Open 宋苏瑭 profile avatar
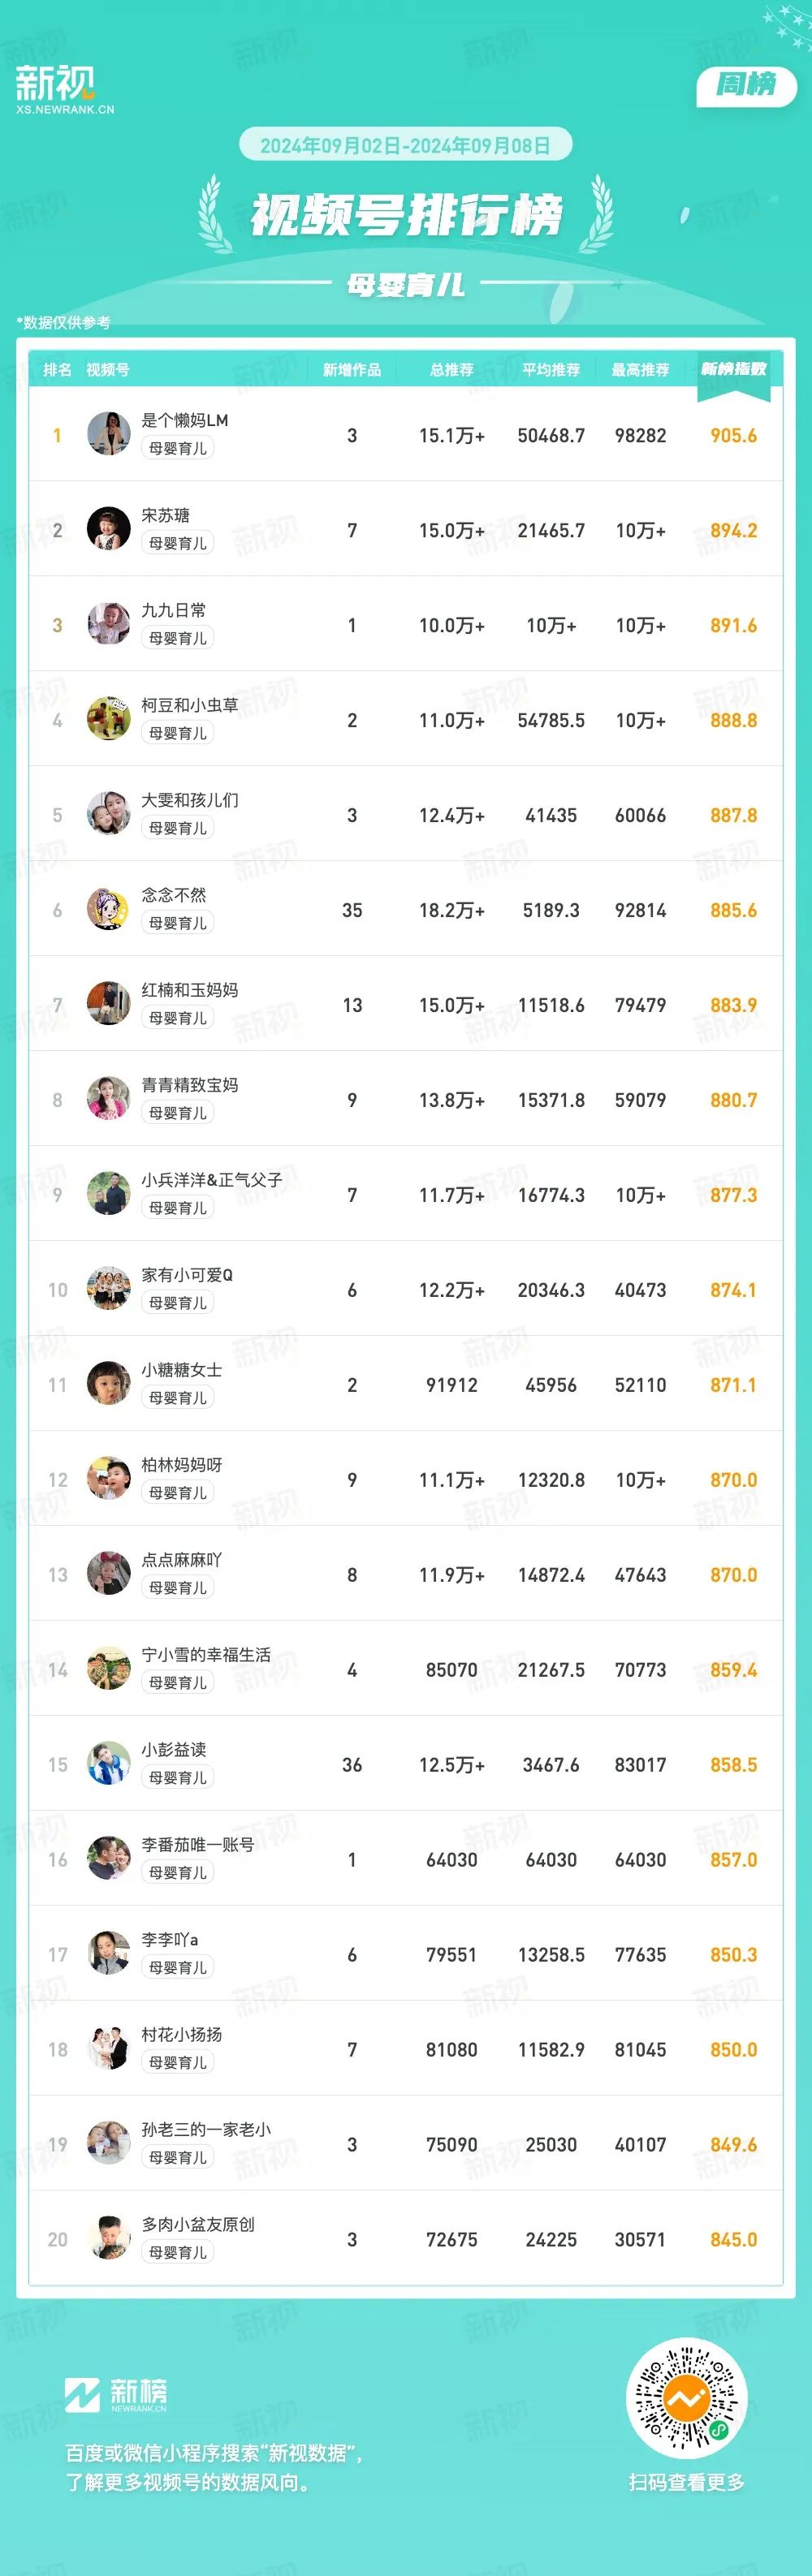This screenshot has height=2576, width=812. [108, 529]
